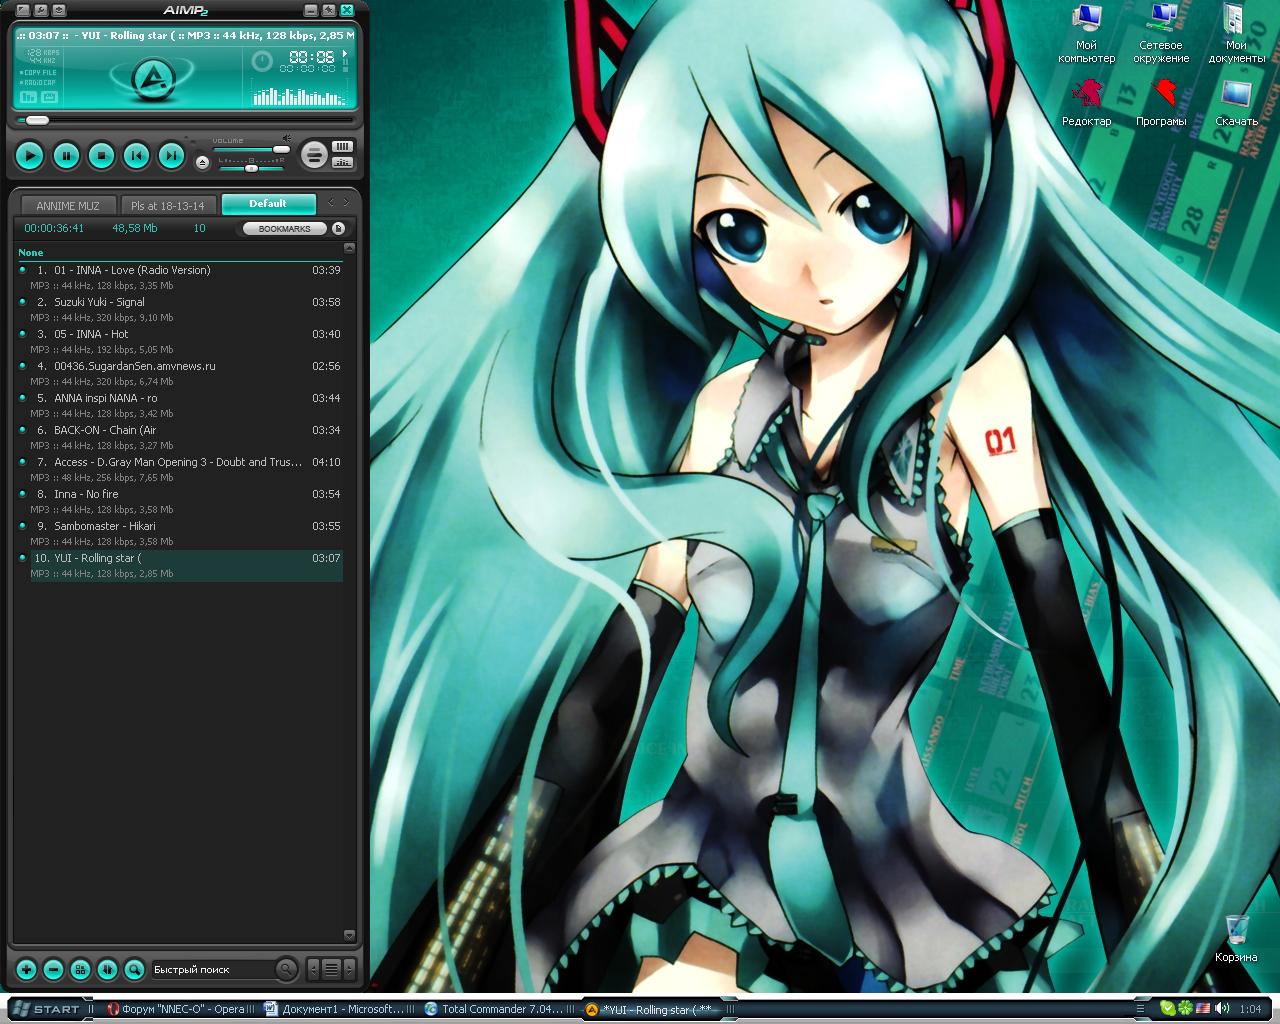Click the left arrow beside playlist list button
This screenshot has width=1280, height=1024.
pyautogui.click(x=313, y=969)
